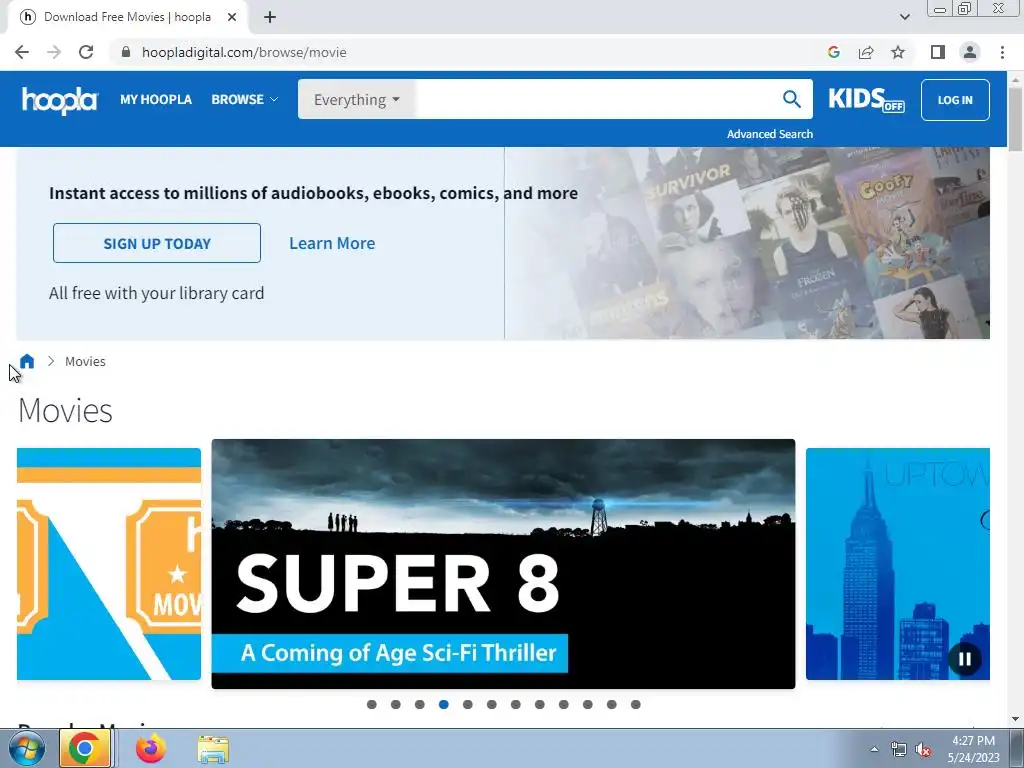
Task: Open a new browser tab
Action: coord(270,17)
